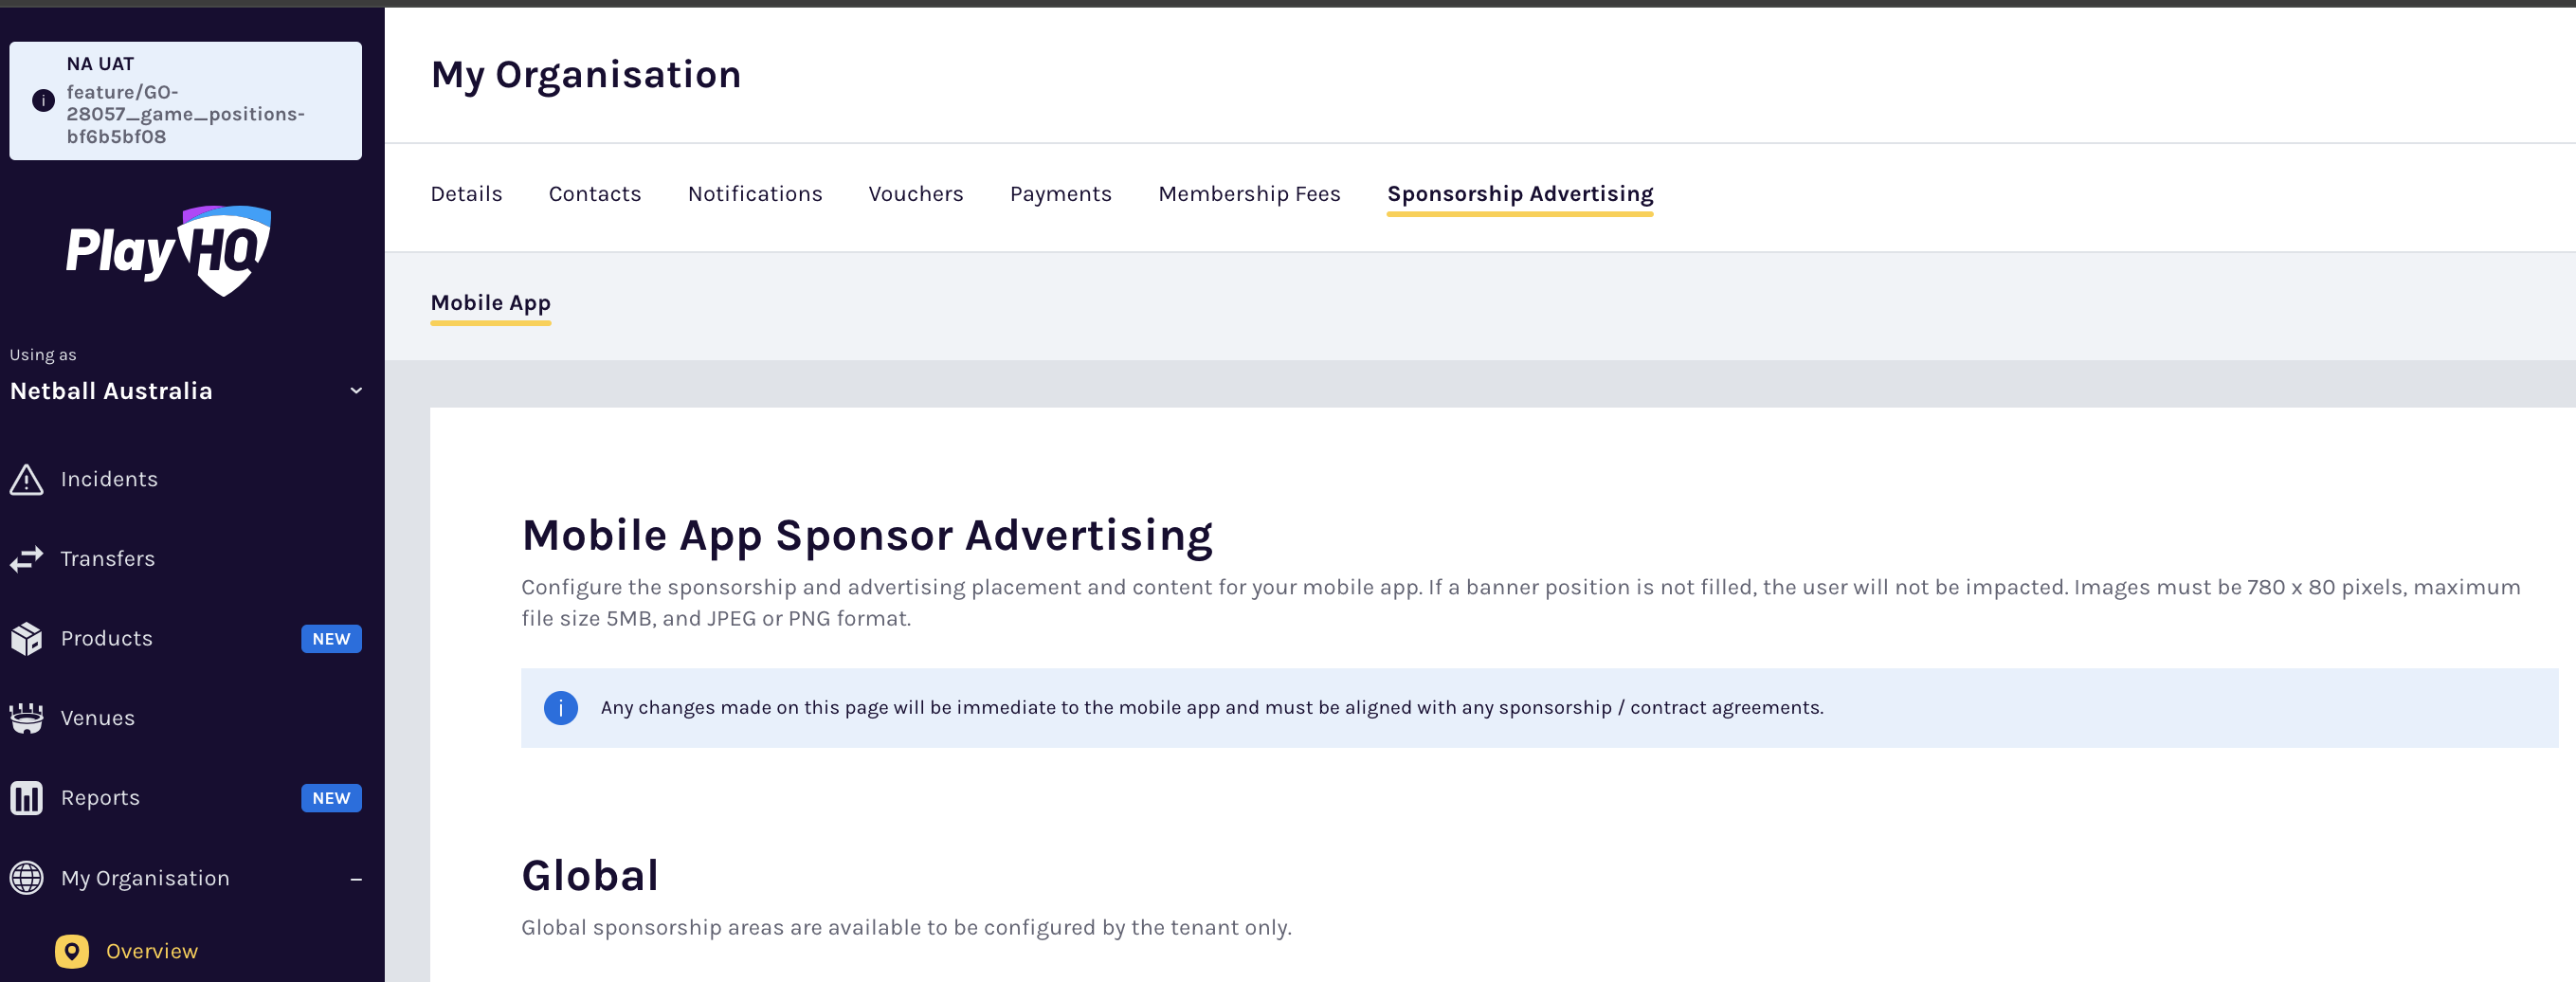The image size is (2576, 982).
Task: Open the Vouchers section
Action: point(915,193)
